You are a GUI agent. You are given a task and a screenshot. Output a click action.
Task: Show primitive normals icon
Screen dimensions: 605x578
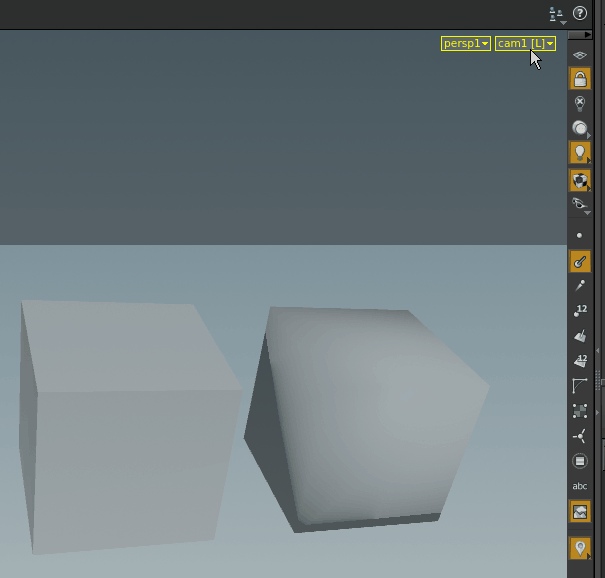pyautogui.click(x=580, y=336)
